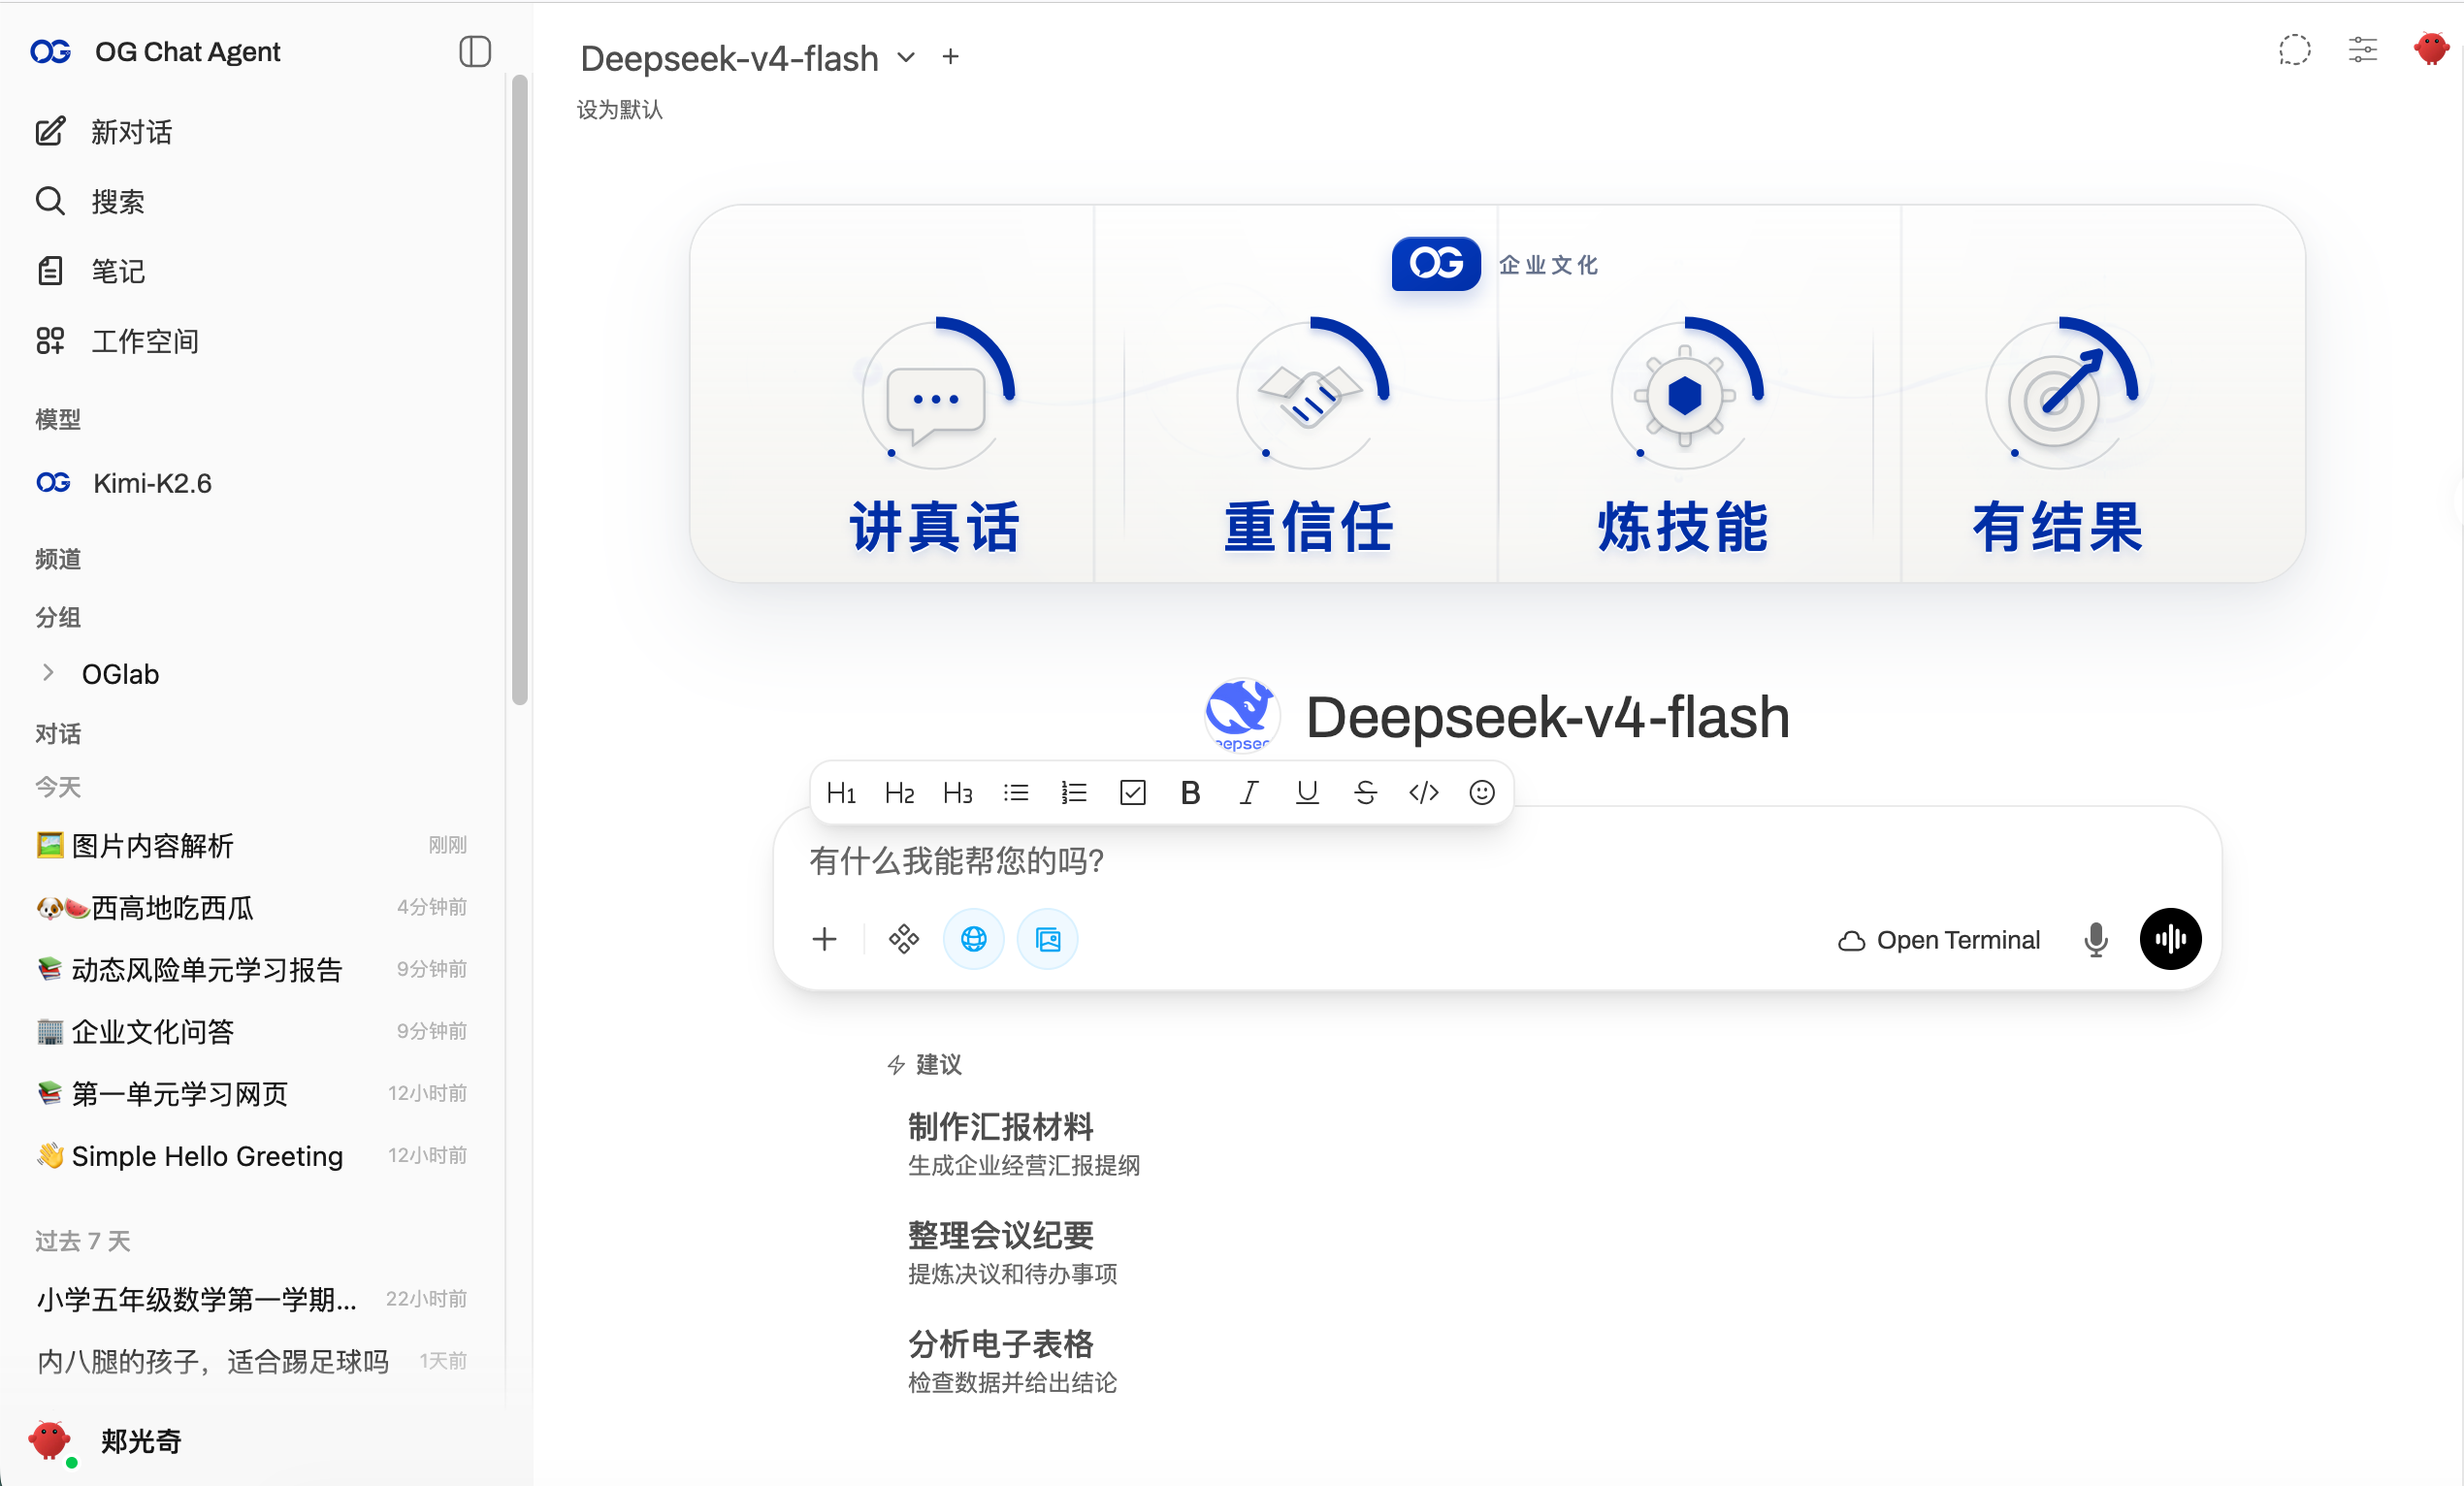Insert a checkbox task list

[1133, 793]
